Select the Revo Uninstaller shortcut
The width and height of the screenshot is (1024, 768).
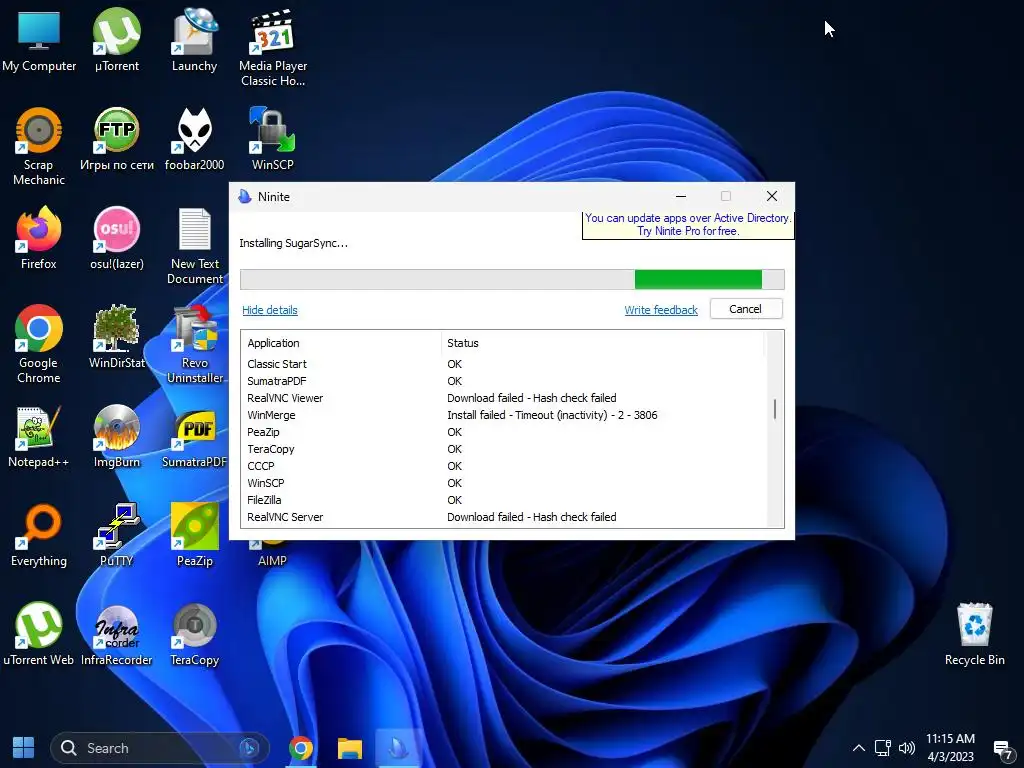point(195,345)
